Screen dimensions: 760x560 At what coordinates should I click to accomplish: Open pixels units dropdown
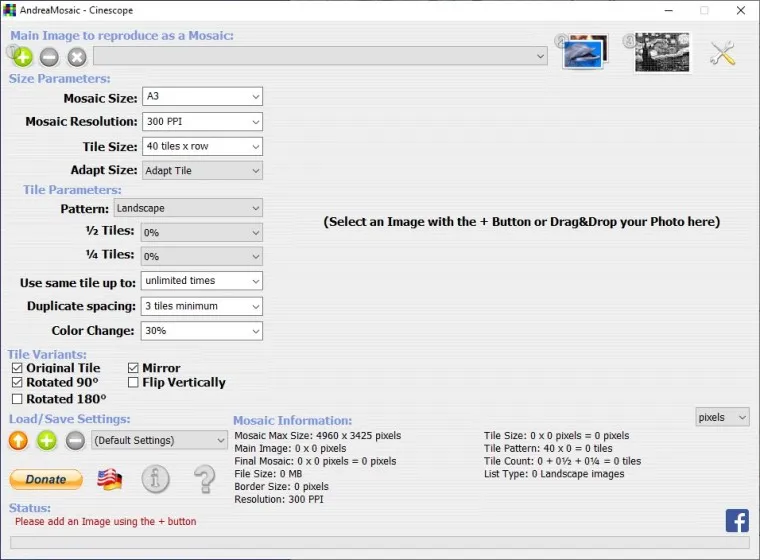click(x=722, y=417)
